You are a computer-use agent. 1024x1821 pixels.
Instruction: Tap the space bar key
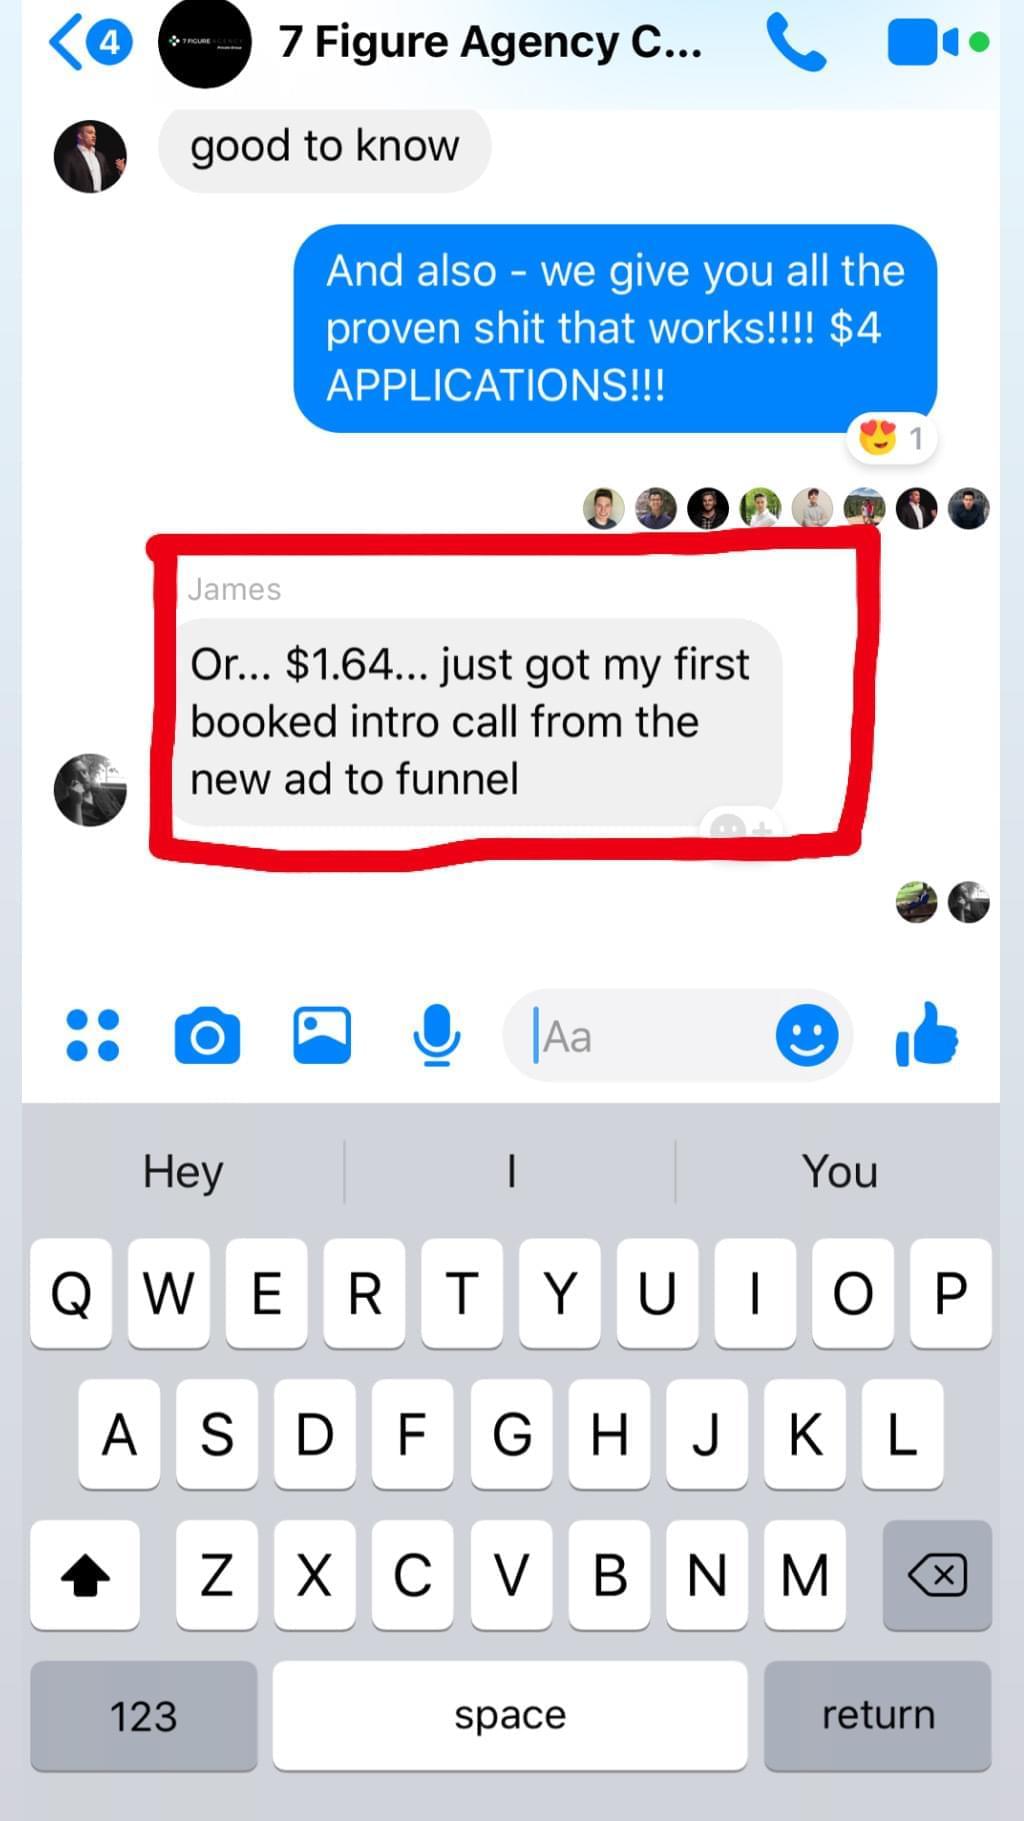(x=510, y=1715)
